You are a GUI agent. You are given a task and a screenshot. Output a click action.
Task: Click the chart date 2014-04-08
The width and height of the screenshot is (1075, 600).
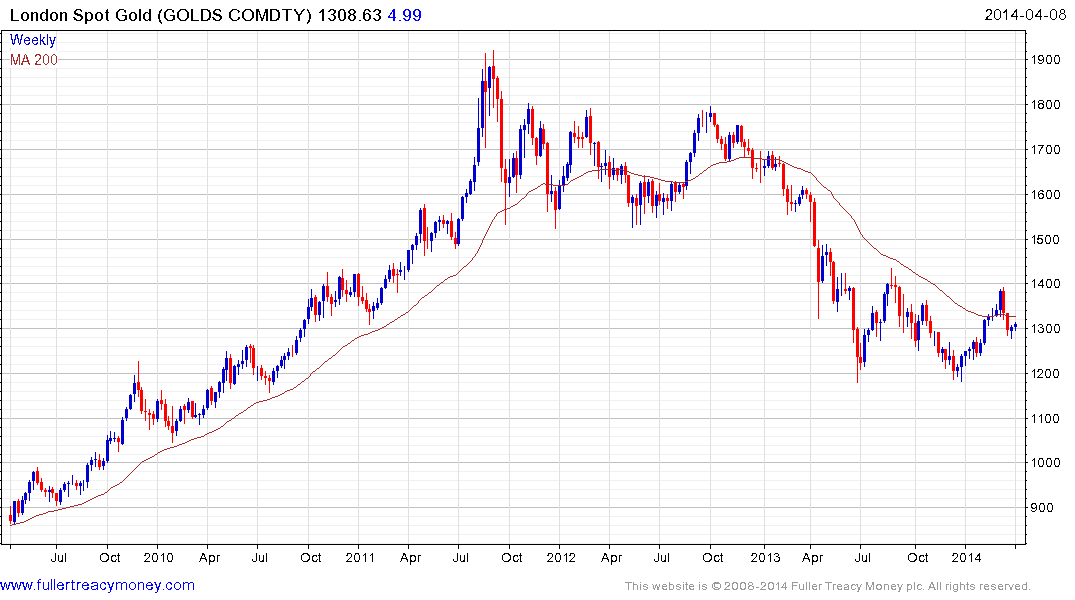click(1025, 14)
